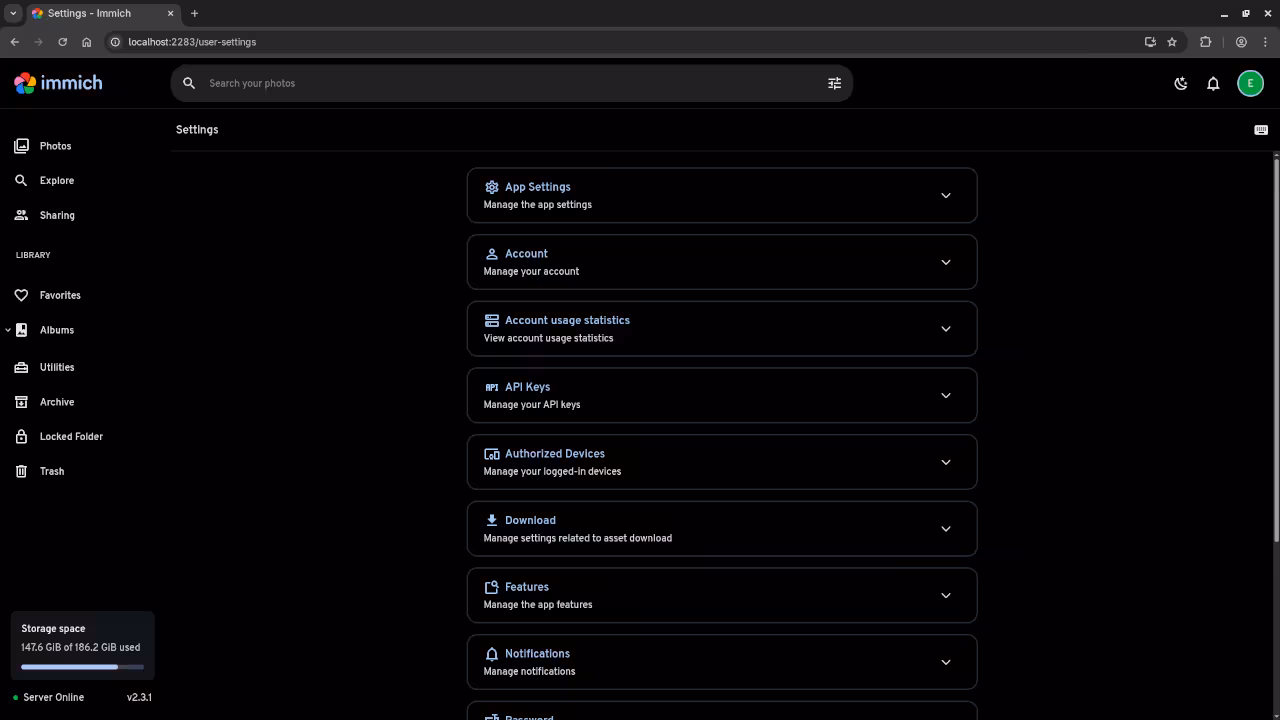
Task: Select Explore from the sidebar
Action: tap(56, 180)
